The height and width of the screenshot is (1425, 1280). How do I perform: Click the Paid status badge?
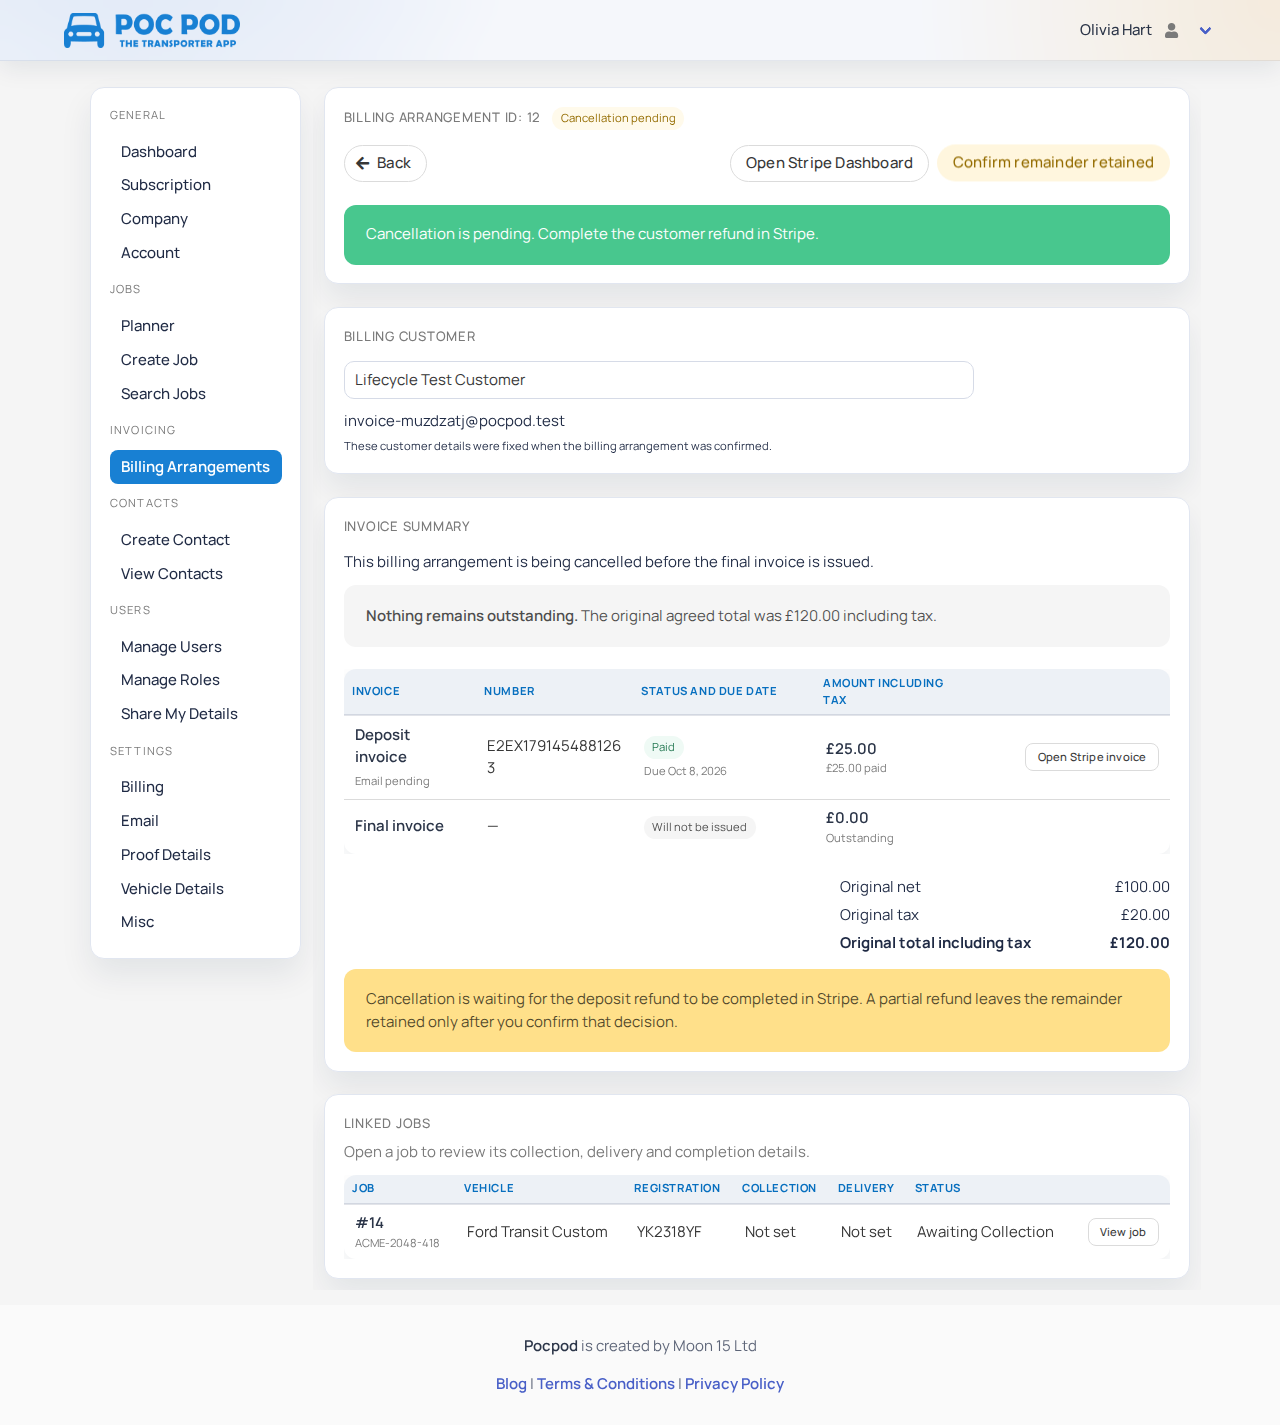tap(663, 747)
